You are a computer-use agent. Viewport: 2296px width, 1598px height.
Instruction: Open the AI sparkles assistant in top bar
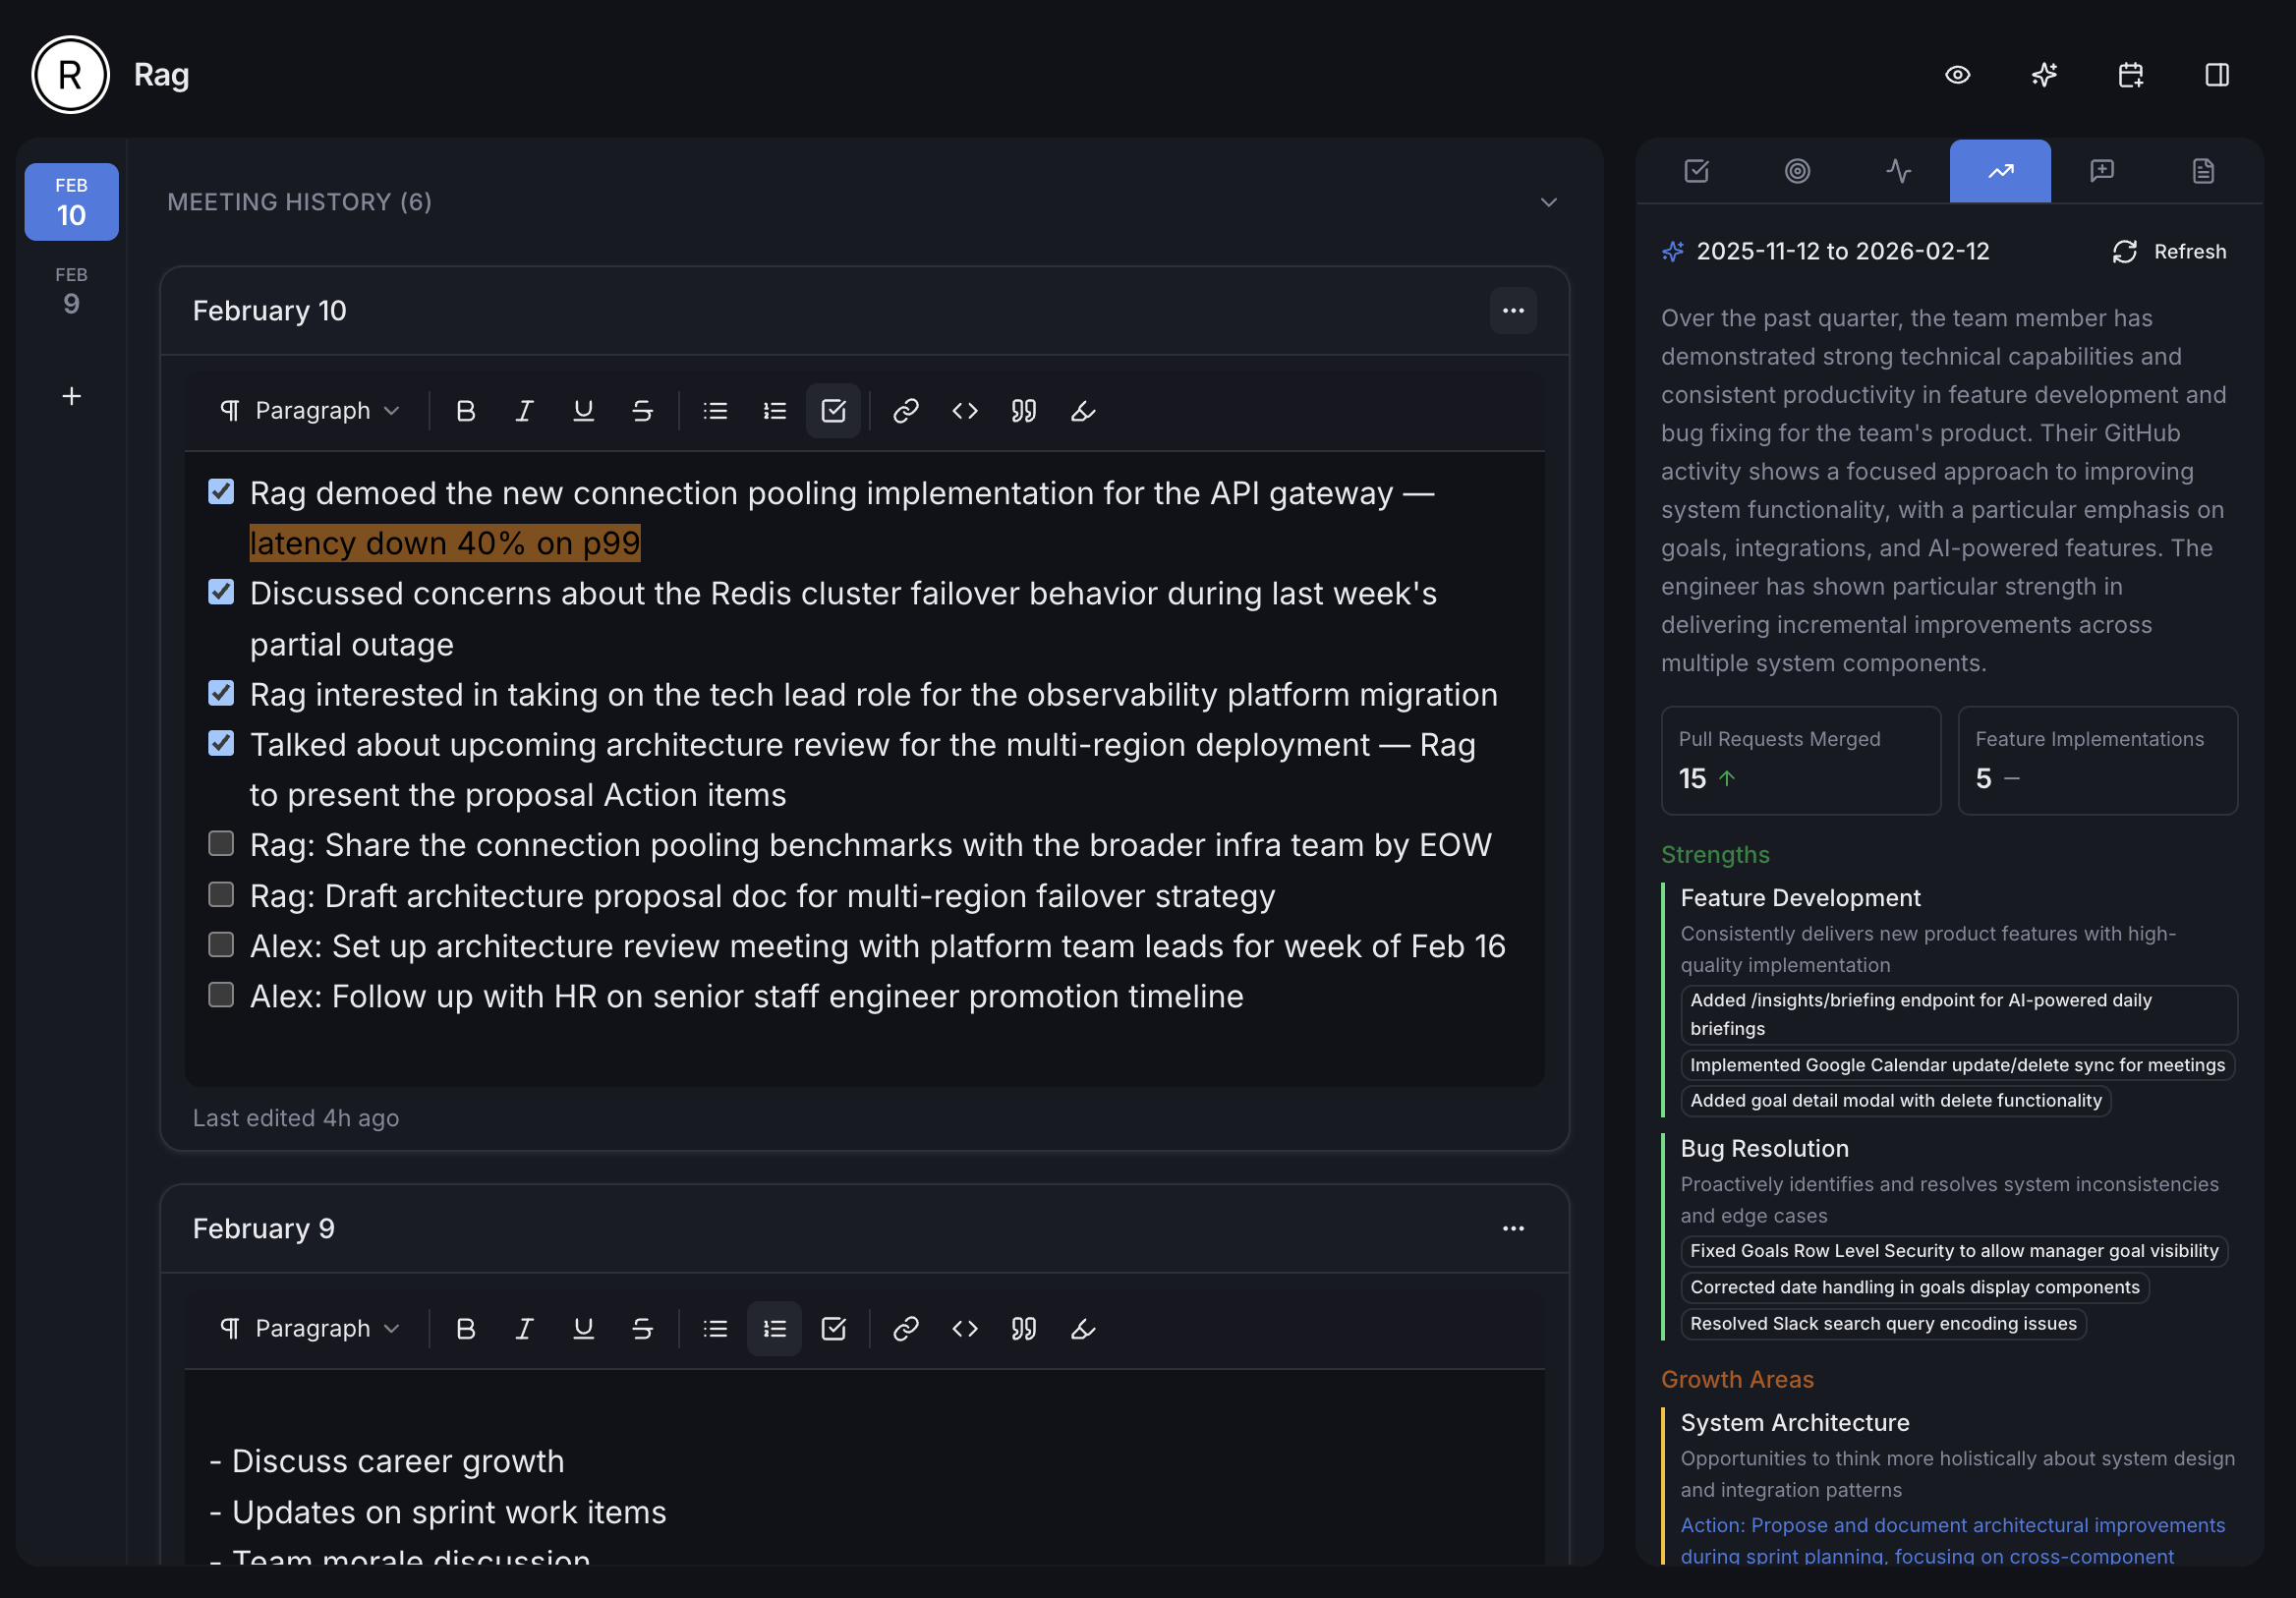(x=2044, y=75)
